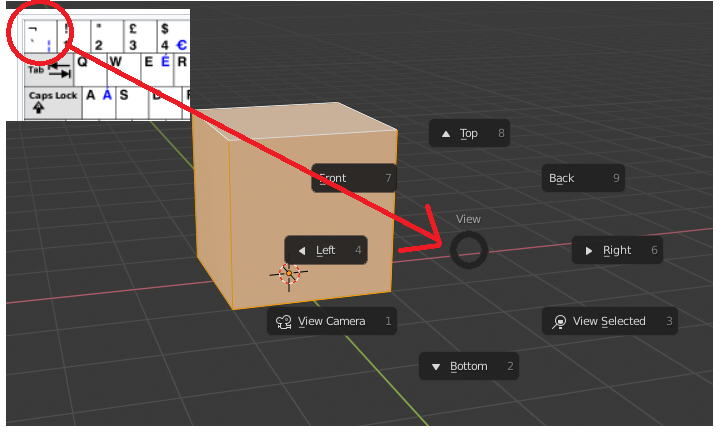Choose Front view pie option
The height and width of the screenshot is (435, 722).
[354, 178]
